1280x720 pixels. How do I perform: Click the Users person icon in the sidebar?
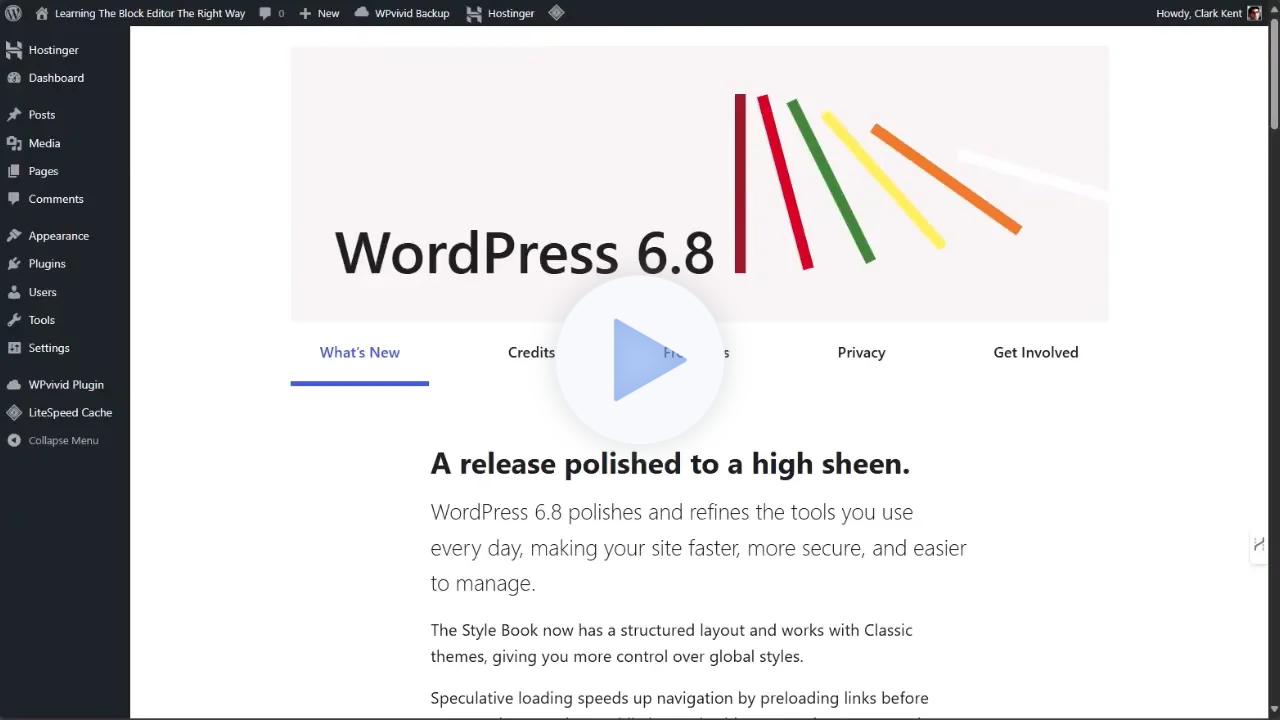(14, 292)
